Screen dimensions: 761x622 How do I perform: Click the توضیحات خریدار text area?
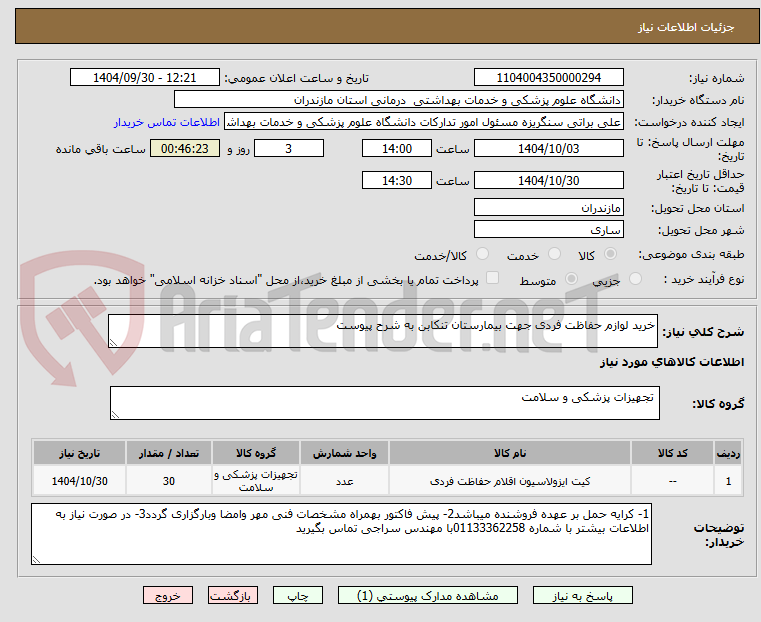pyautogui.click(x=341, y=534)
